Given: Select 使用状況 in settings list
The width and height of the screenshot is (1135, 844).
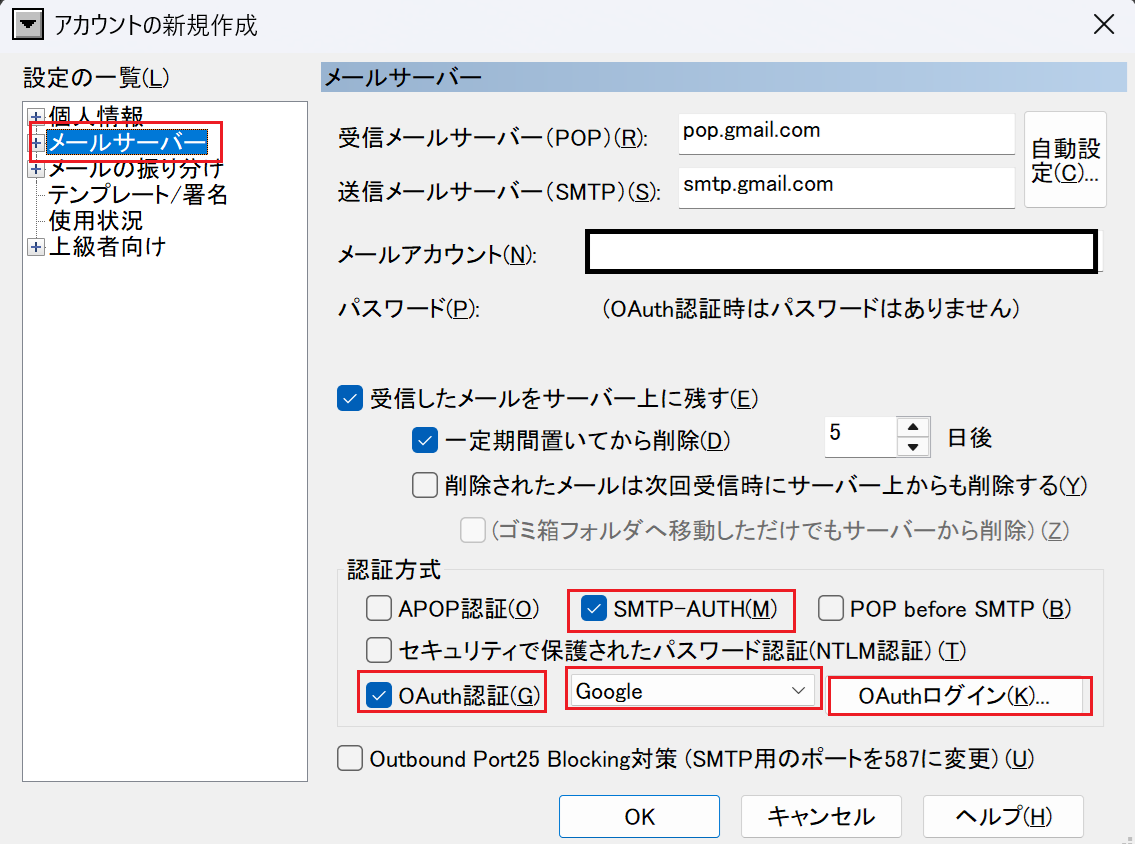Looking at the screenshot, I should (96, 220).
